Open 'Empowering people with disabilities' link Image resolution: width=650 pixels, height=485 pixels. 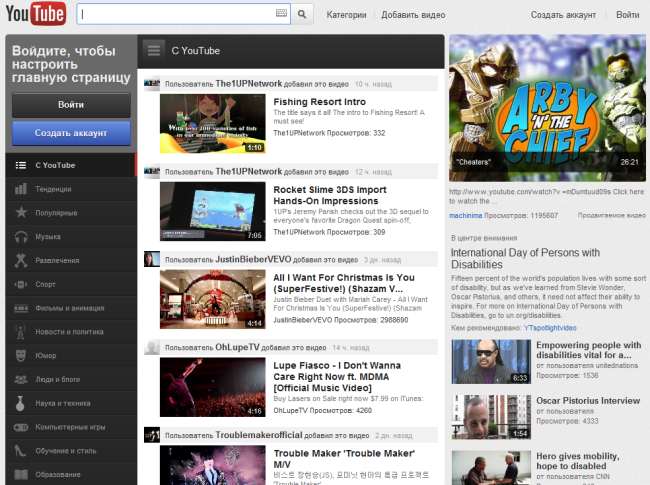coord(589,350)
